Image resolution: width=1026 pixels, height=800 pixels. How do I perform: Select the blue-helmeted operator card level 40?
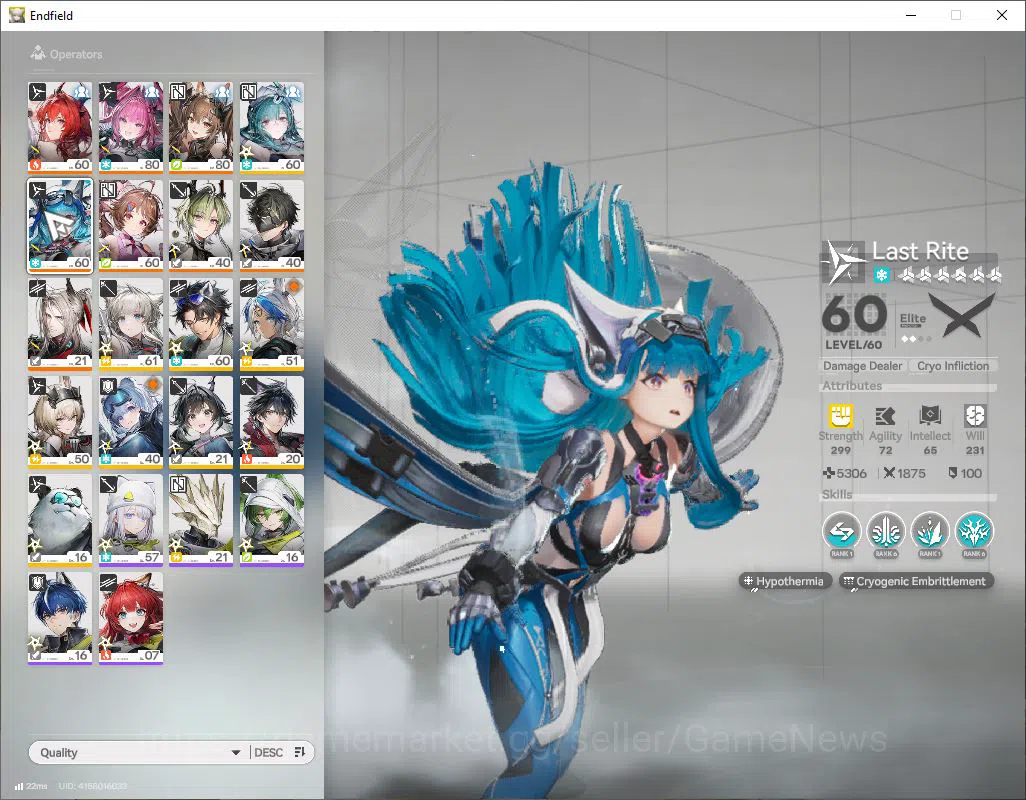click(x=131, y=421)
